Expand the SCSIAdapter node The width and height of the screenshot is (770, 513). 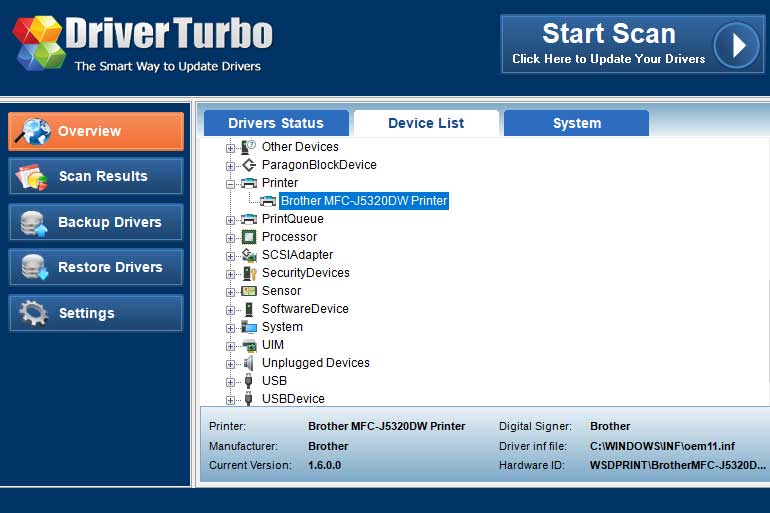click(x=230, y=256)
